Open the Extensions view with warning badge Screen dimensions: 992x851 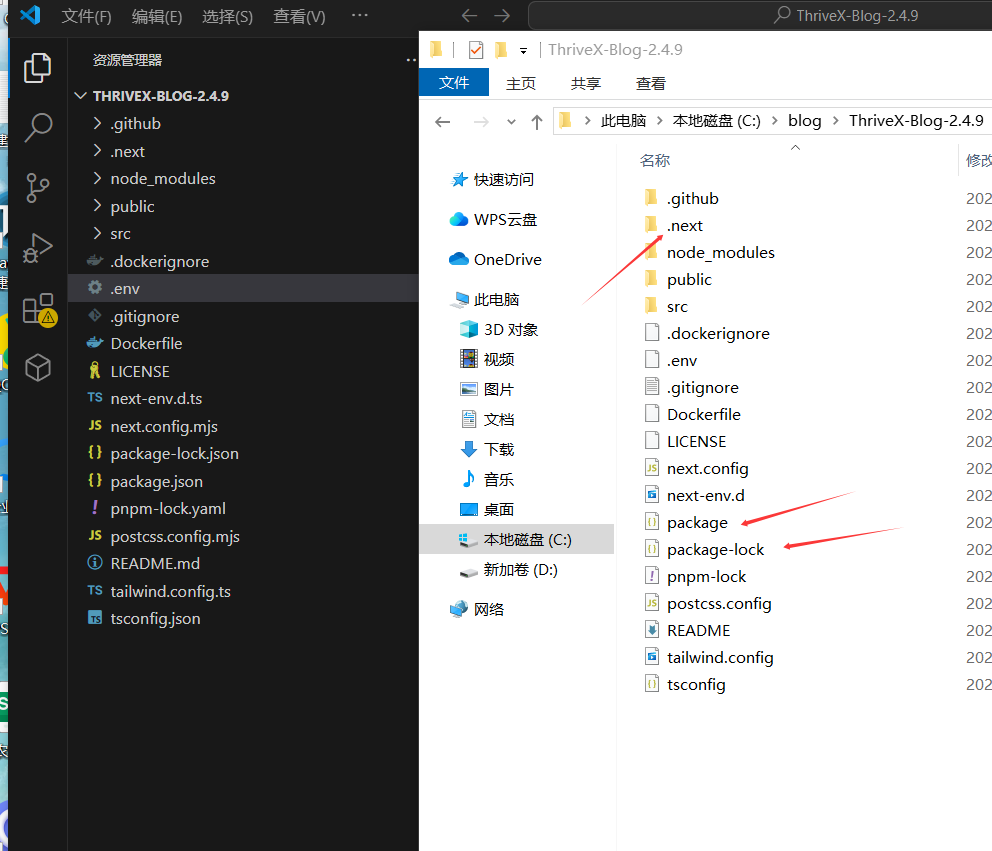coord(37,308)
